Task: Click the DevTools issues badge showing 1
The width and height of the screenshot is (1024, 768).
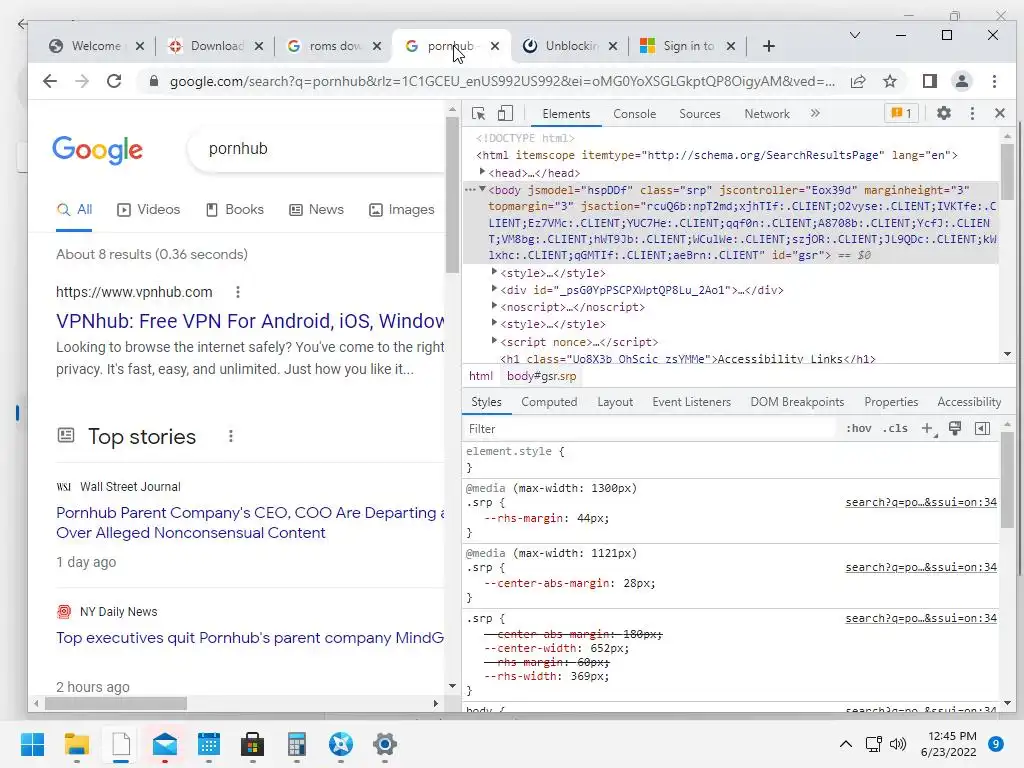Action: click(901, 113)
